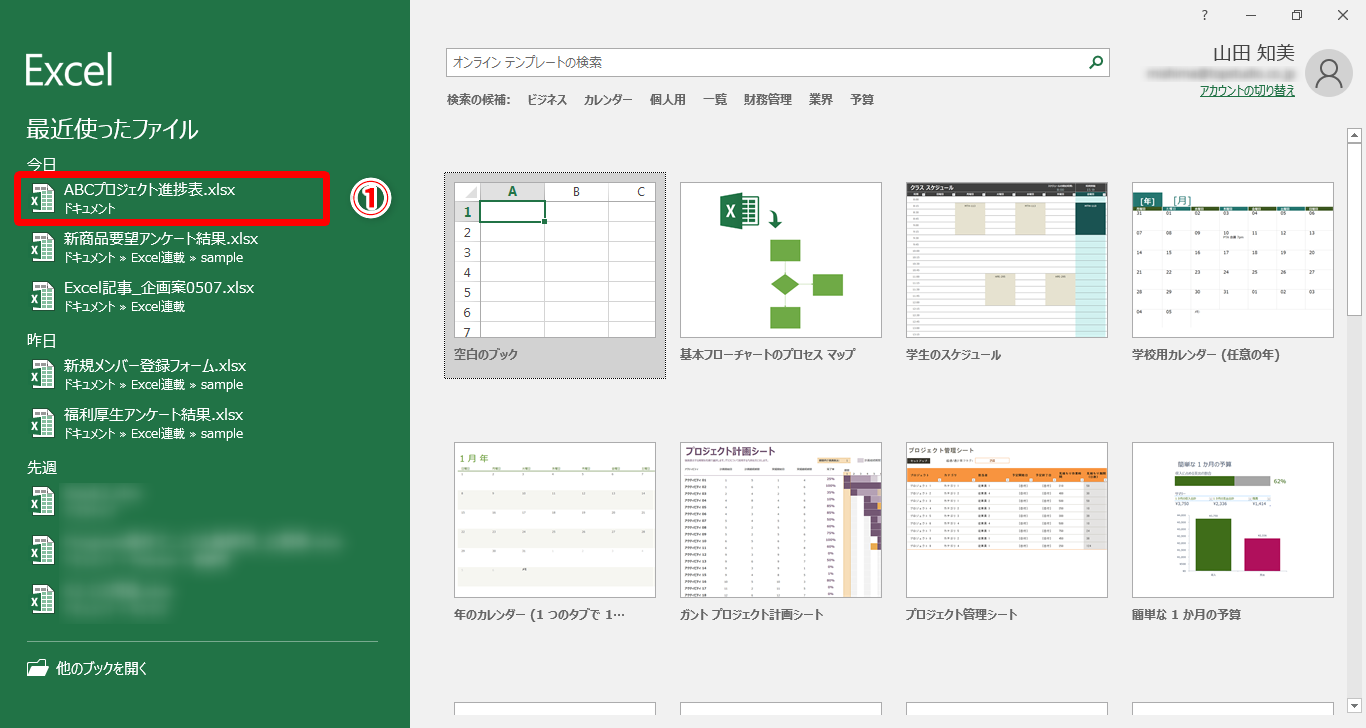Image resolution: width=1366 pixels, height=728 pixels.
Task: Select the 財務管理 search suggestion
Action: 768,100
